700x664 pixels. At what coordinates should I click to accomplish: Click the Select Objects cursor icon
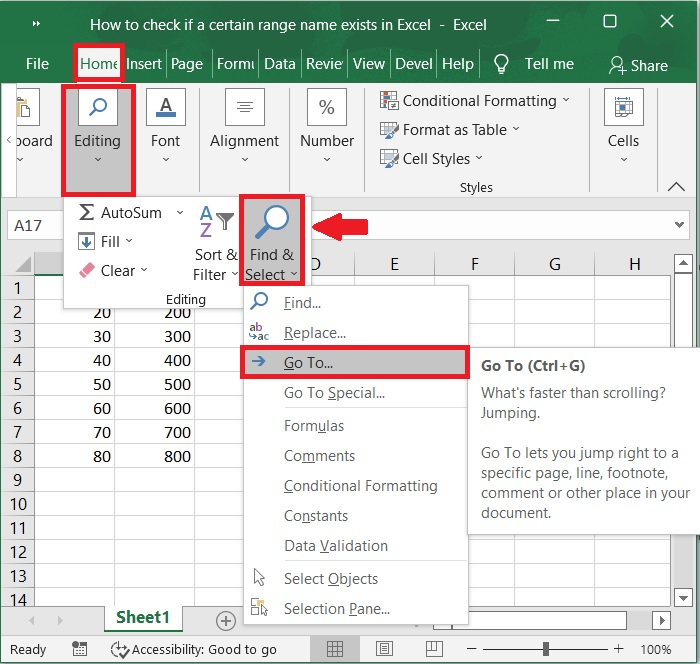[x=259, y=577]
